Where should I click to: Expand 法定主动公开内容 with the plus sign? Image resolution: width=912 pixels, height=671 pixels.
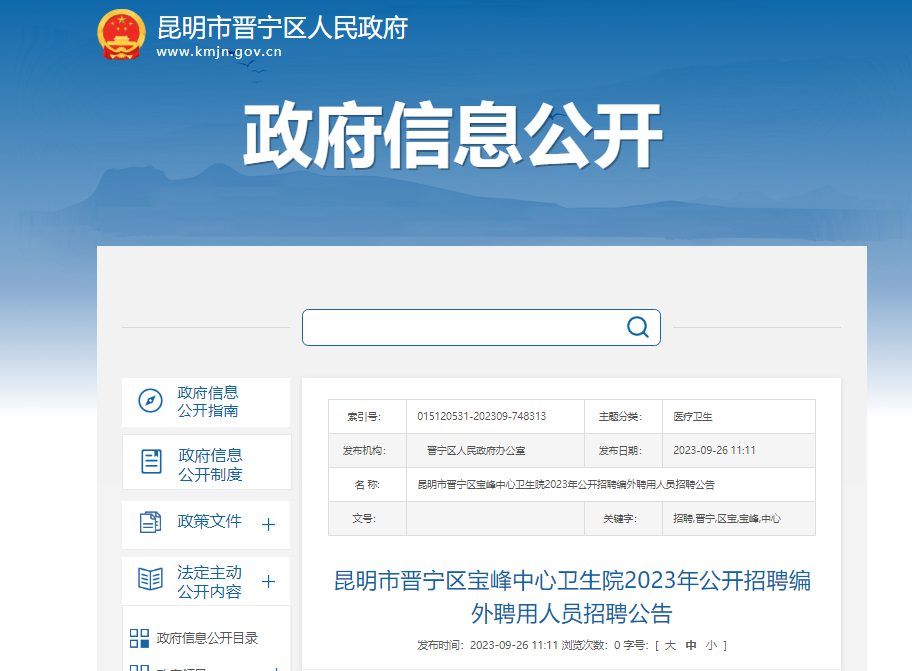pos(268,581)
